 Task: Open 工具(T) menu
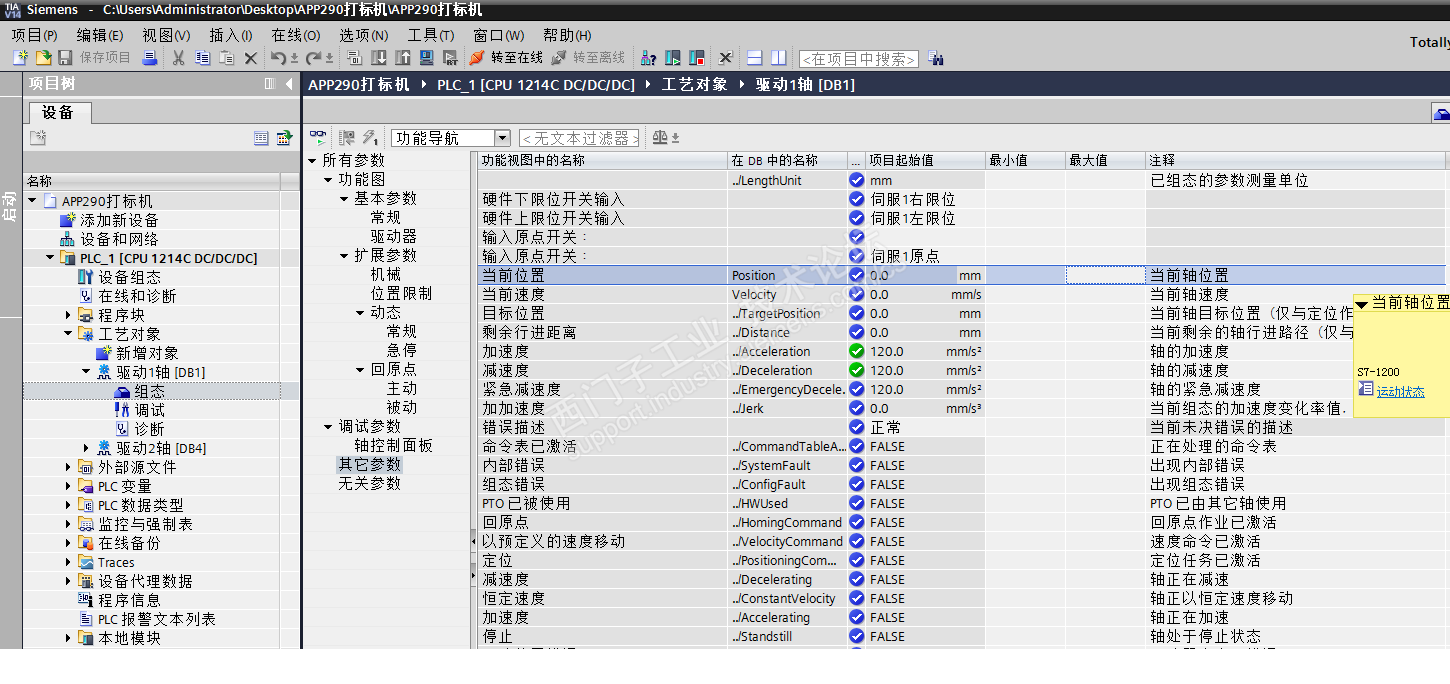click(430, 35)
